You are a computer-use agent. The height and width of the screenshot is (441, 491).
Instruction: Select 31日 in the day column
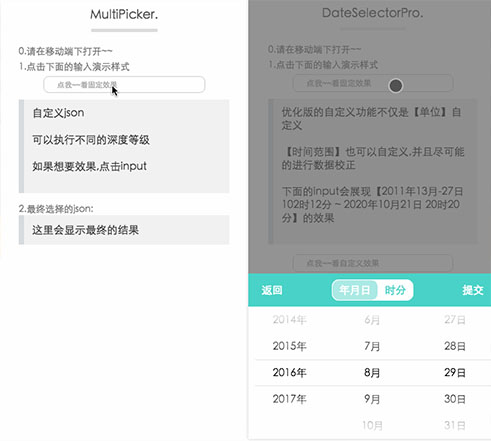pos(455,425)
